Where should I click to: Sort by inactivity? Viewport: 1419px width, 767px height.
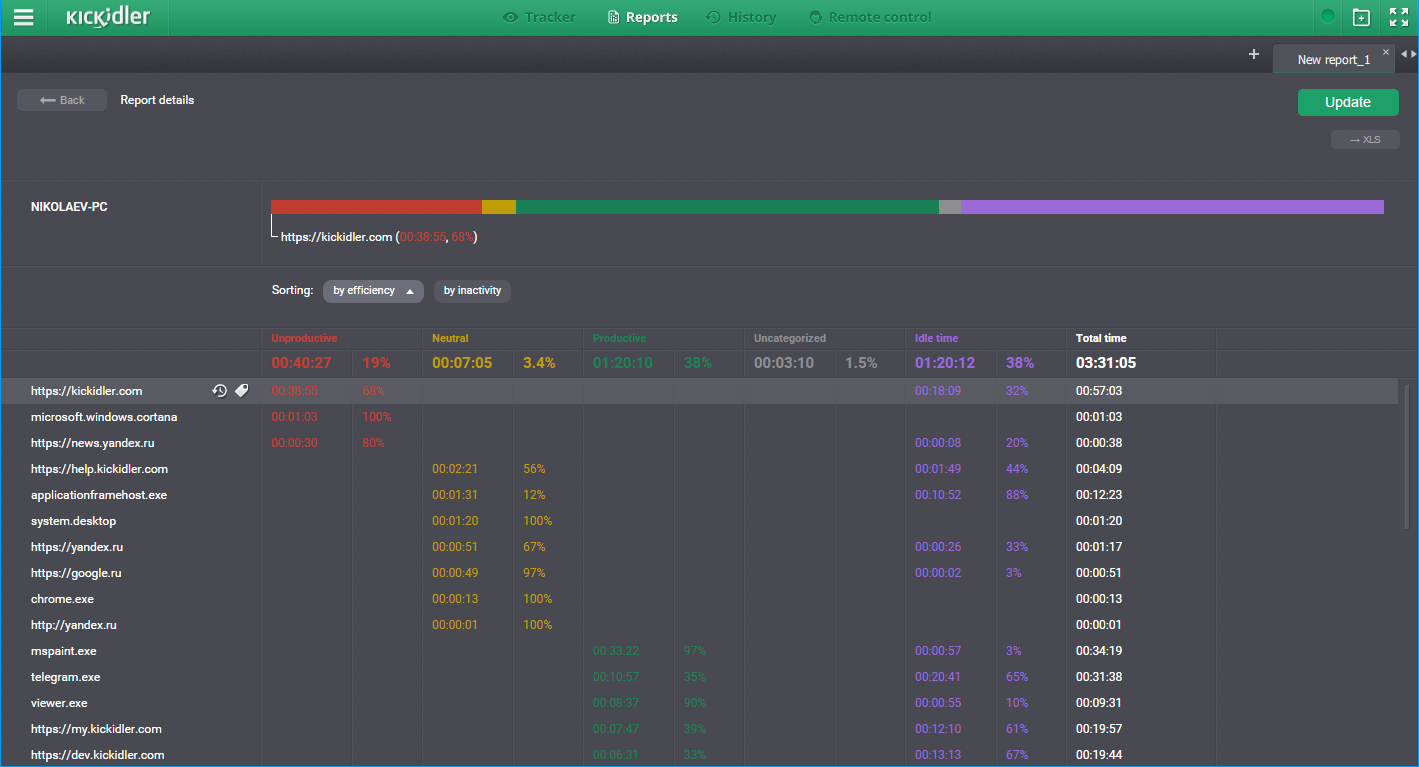(472, 291)
